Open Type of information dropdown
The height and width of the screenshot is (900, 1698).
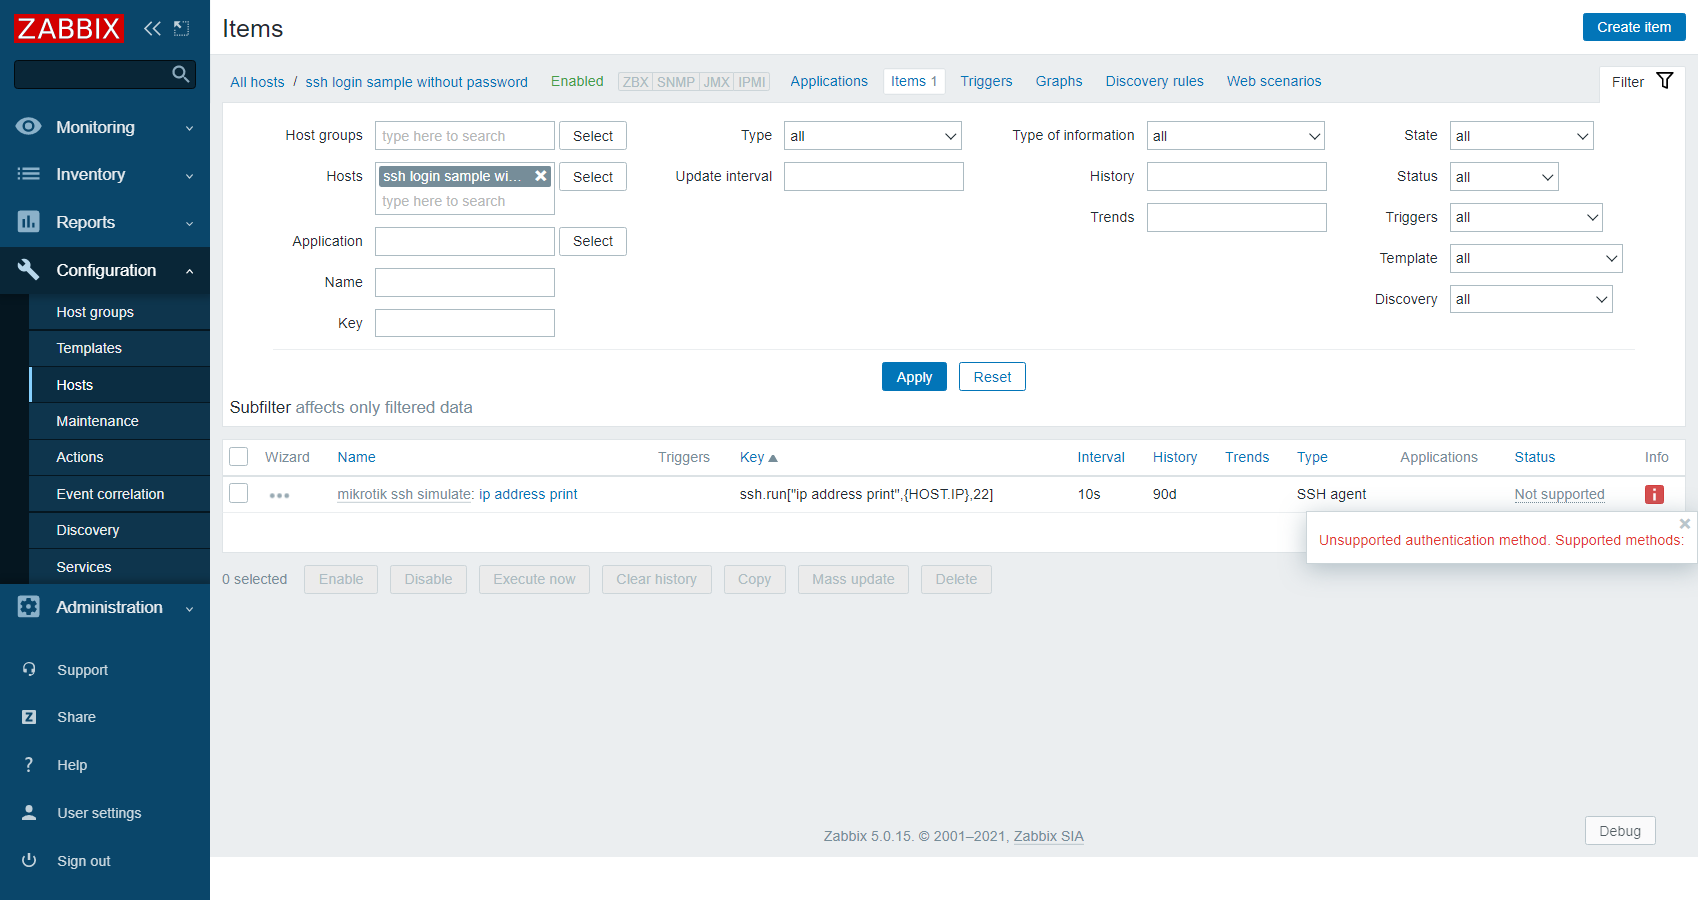coord(1236,136)
